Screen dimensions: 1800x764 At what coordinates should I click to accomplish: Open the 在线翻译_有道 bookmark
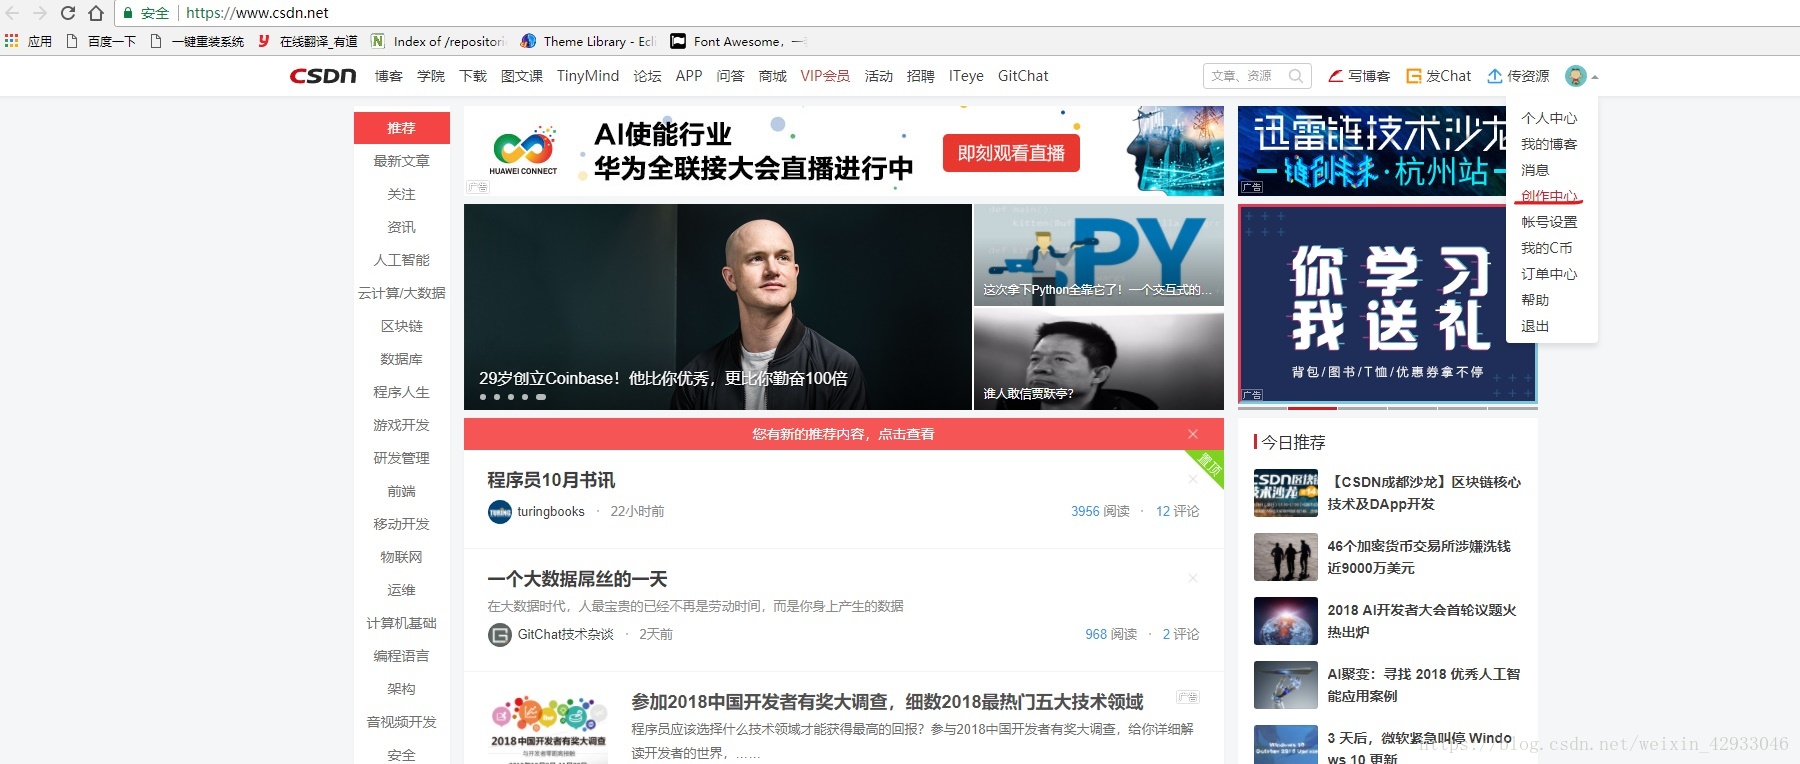308,41
